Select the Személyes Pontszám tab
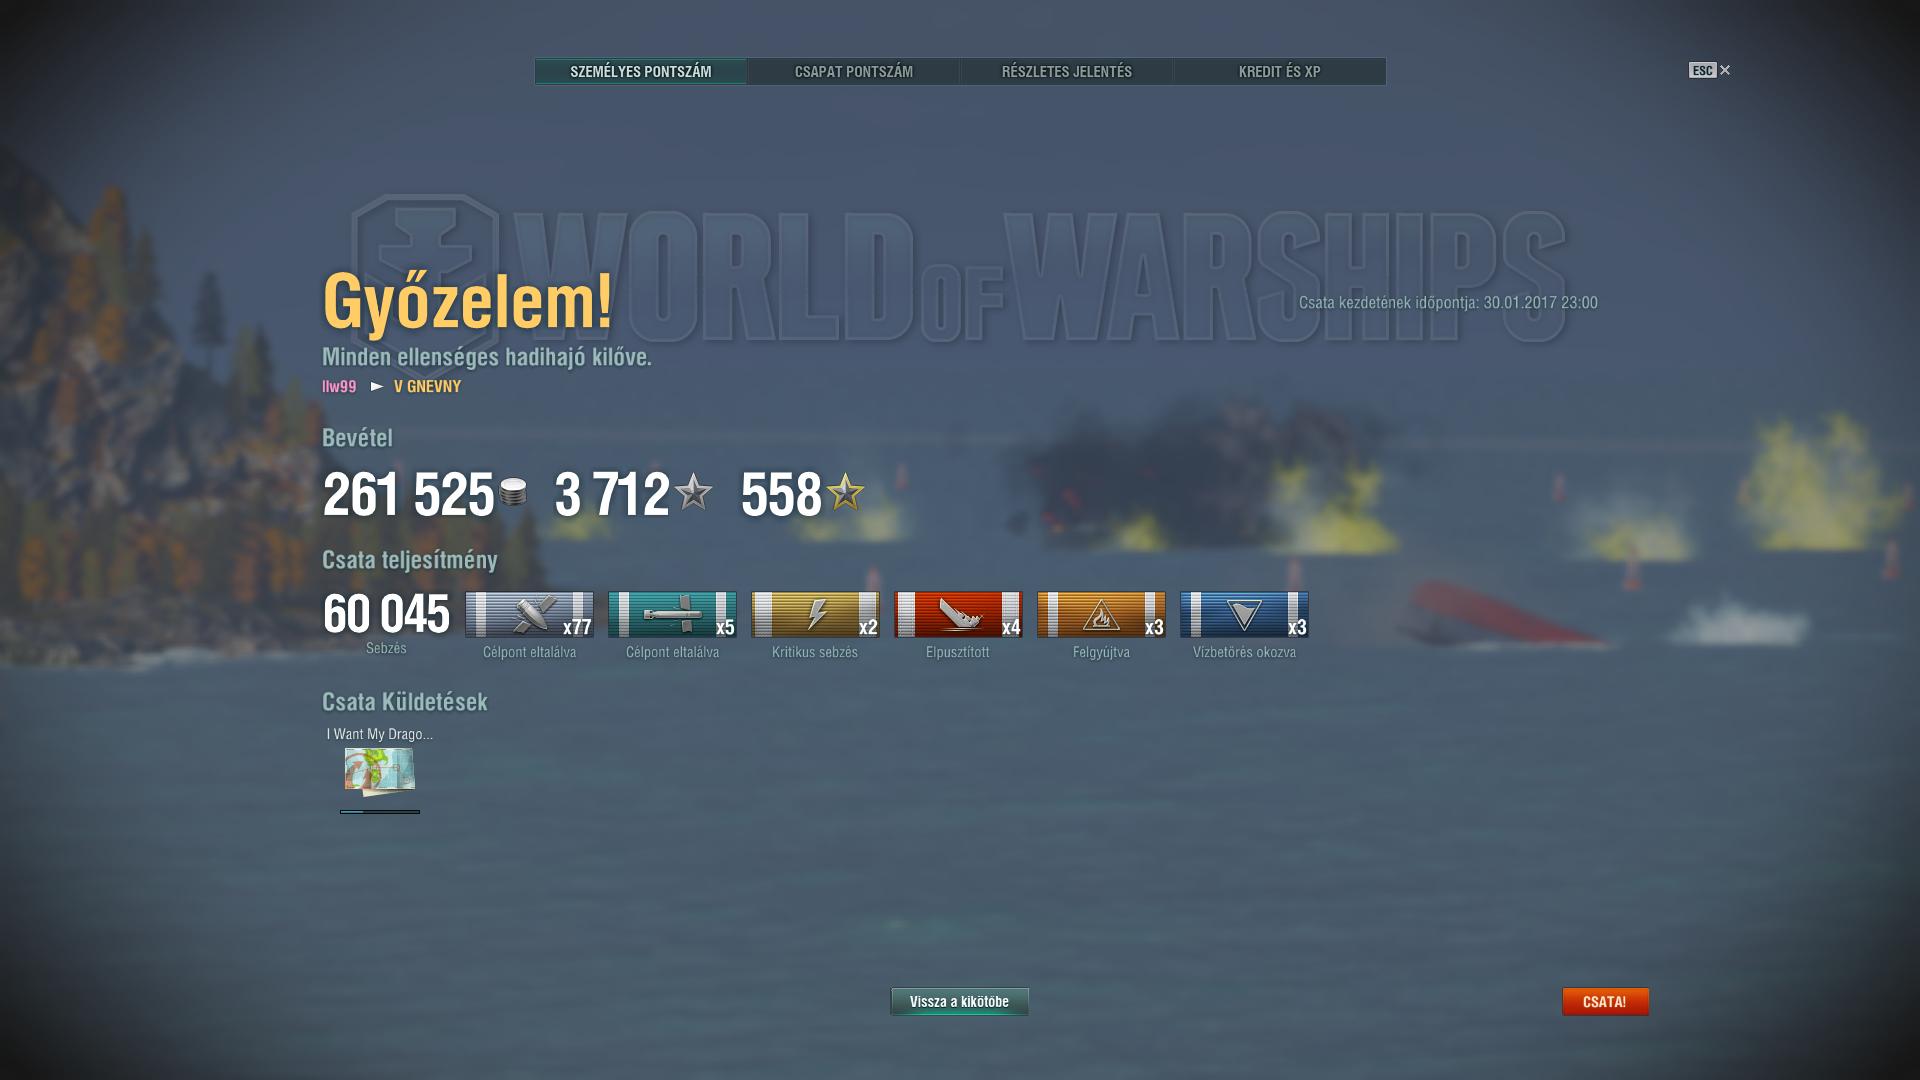This screenshot has height=1080, width=1920. click(x=640, y=71)
